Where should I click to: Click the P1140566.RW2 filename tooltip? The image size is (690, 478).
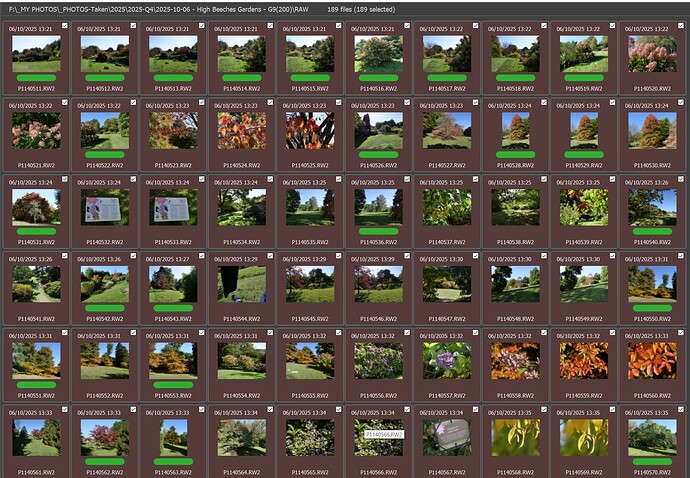point(384,435)
